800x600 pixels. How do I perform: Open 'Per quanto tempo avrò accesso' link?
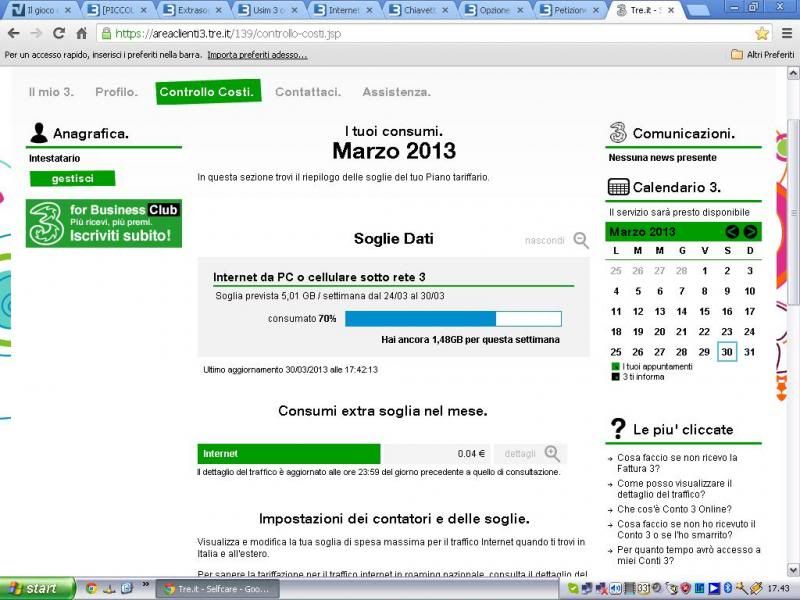tap(689, 555)
